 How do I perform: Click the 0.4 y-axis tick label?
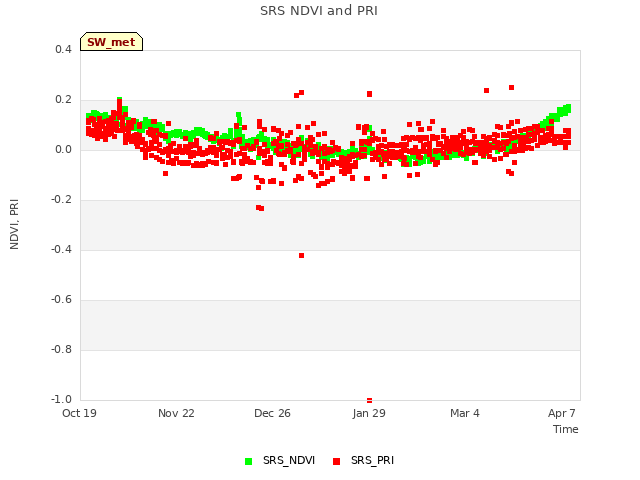coord(63,49)
